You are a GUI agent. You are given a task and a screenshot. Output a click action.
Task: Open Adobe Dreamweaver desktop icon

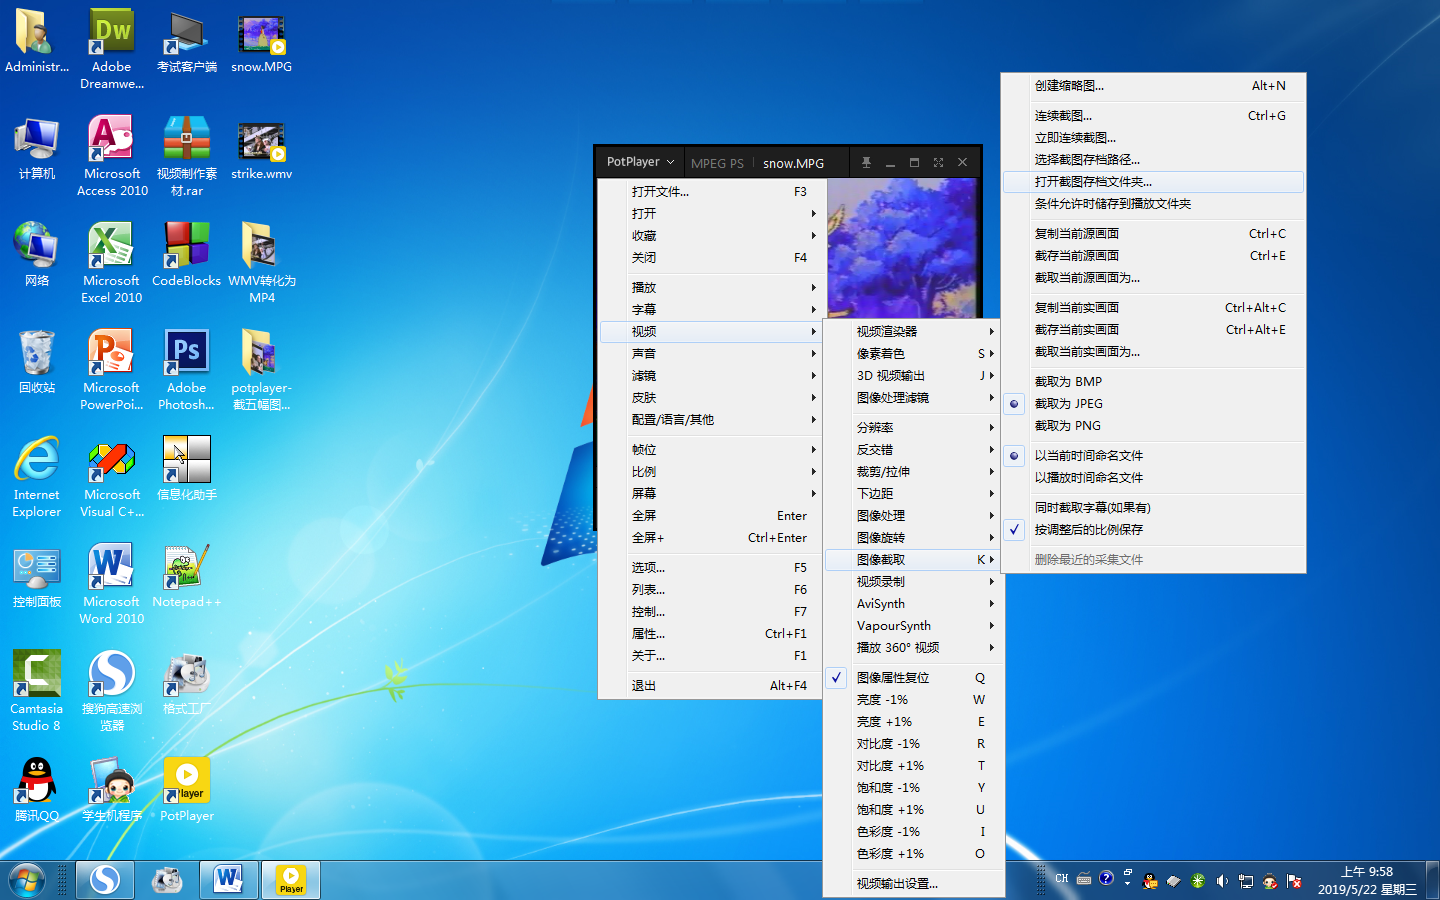112,49
